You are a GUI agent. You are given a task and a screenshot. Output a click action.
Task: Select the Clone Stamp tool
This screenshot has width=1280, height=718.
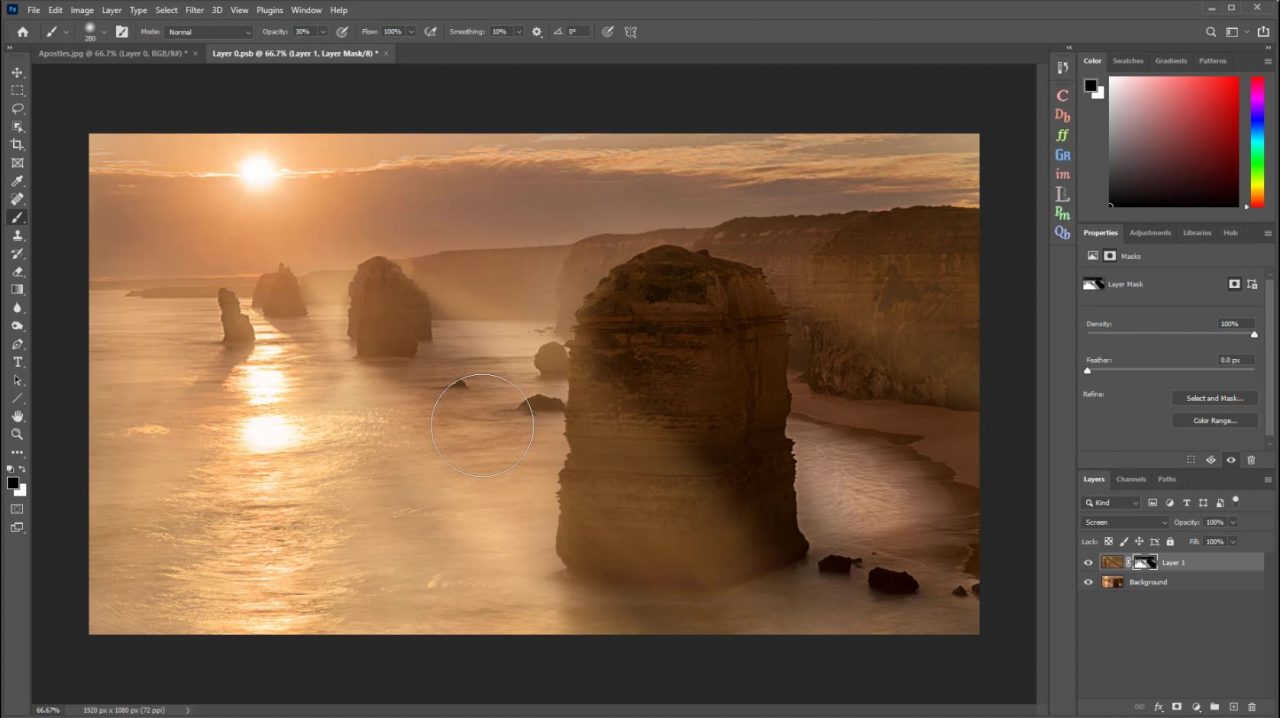[17, 235]
